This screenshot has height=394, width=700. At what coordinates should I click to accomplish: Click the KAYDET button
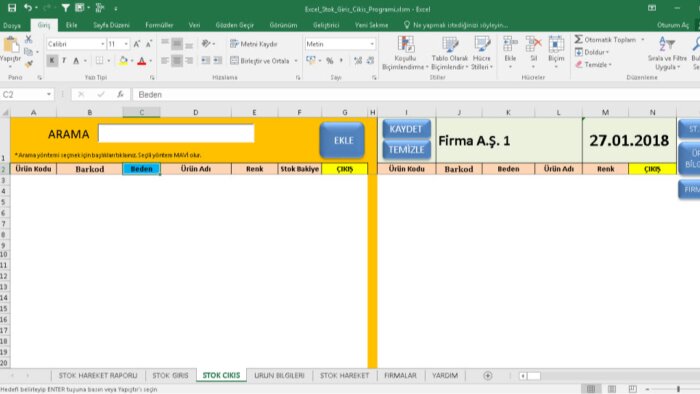(x=406, y=129)
